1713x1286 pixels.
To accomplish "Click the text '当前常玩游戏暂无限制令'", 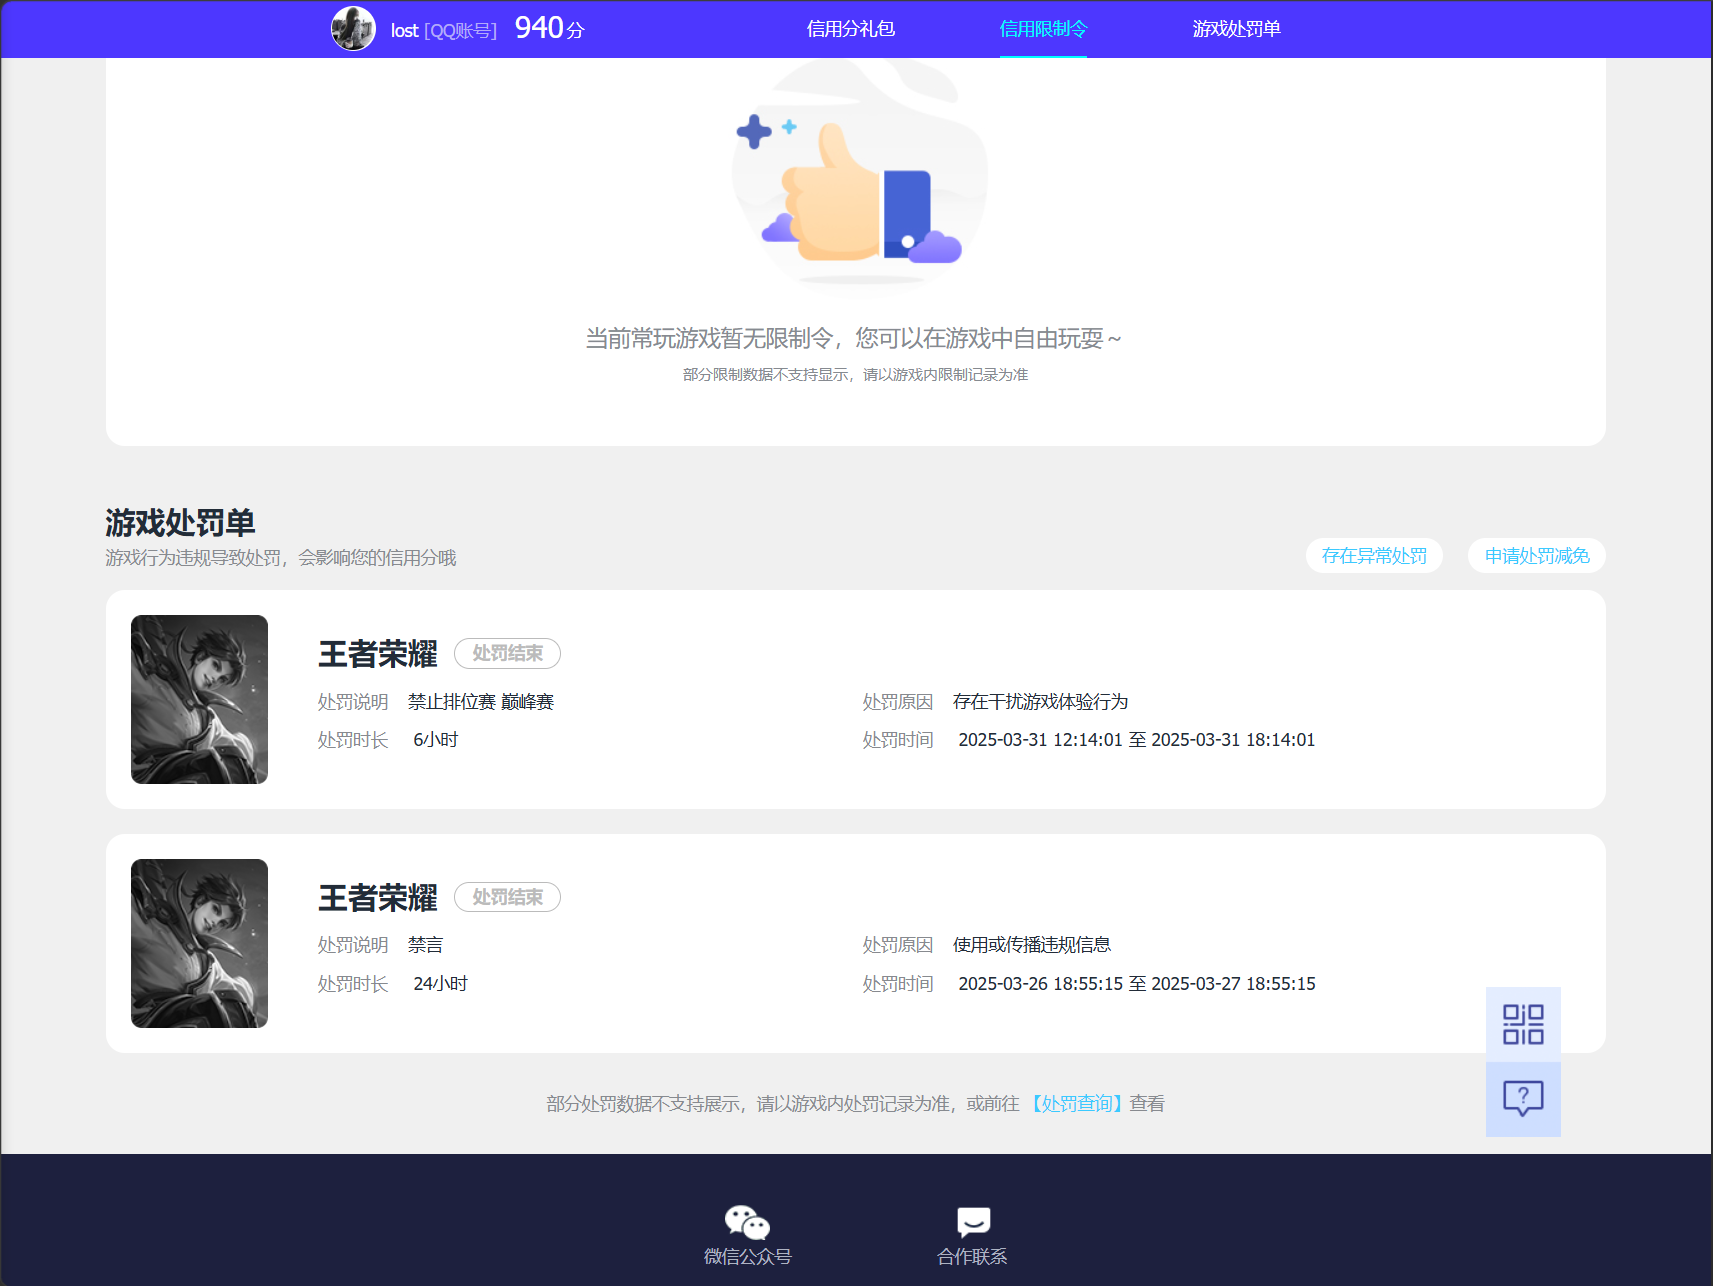I will (x=709, y=339).
